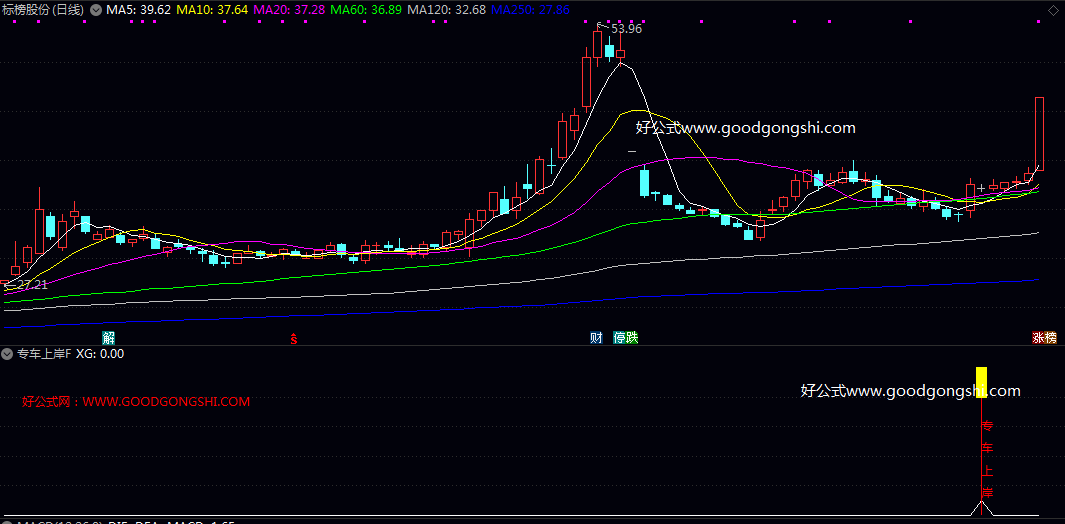Select the MA10 moving average label
This screenshot has height=524, width=1065.
(x=212, y=9)
